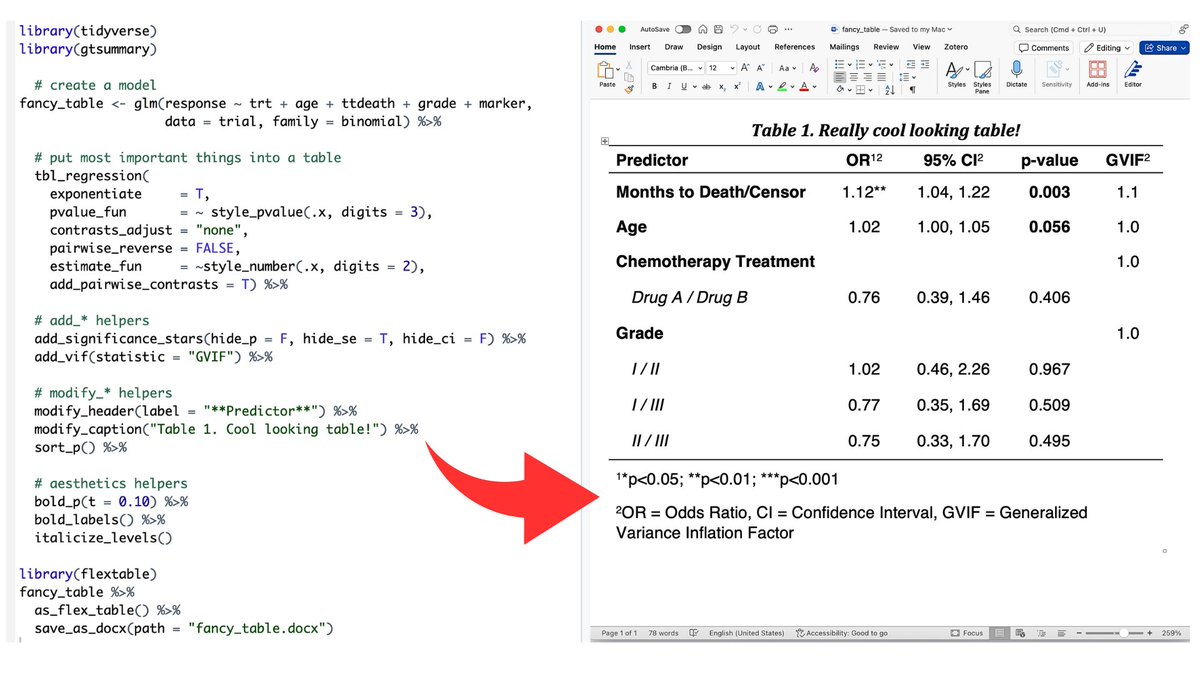
Task: Switch to the Insert ribbon tab
Action: [x=640, y=46]
